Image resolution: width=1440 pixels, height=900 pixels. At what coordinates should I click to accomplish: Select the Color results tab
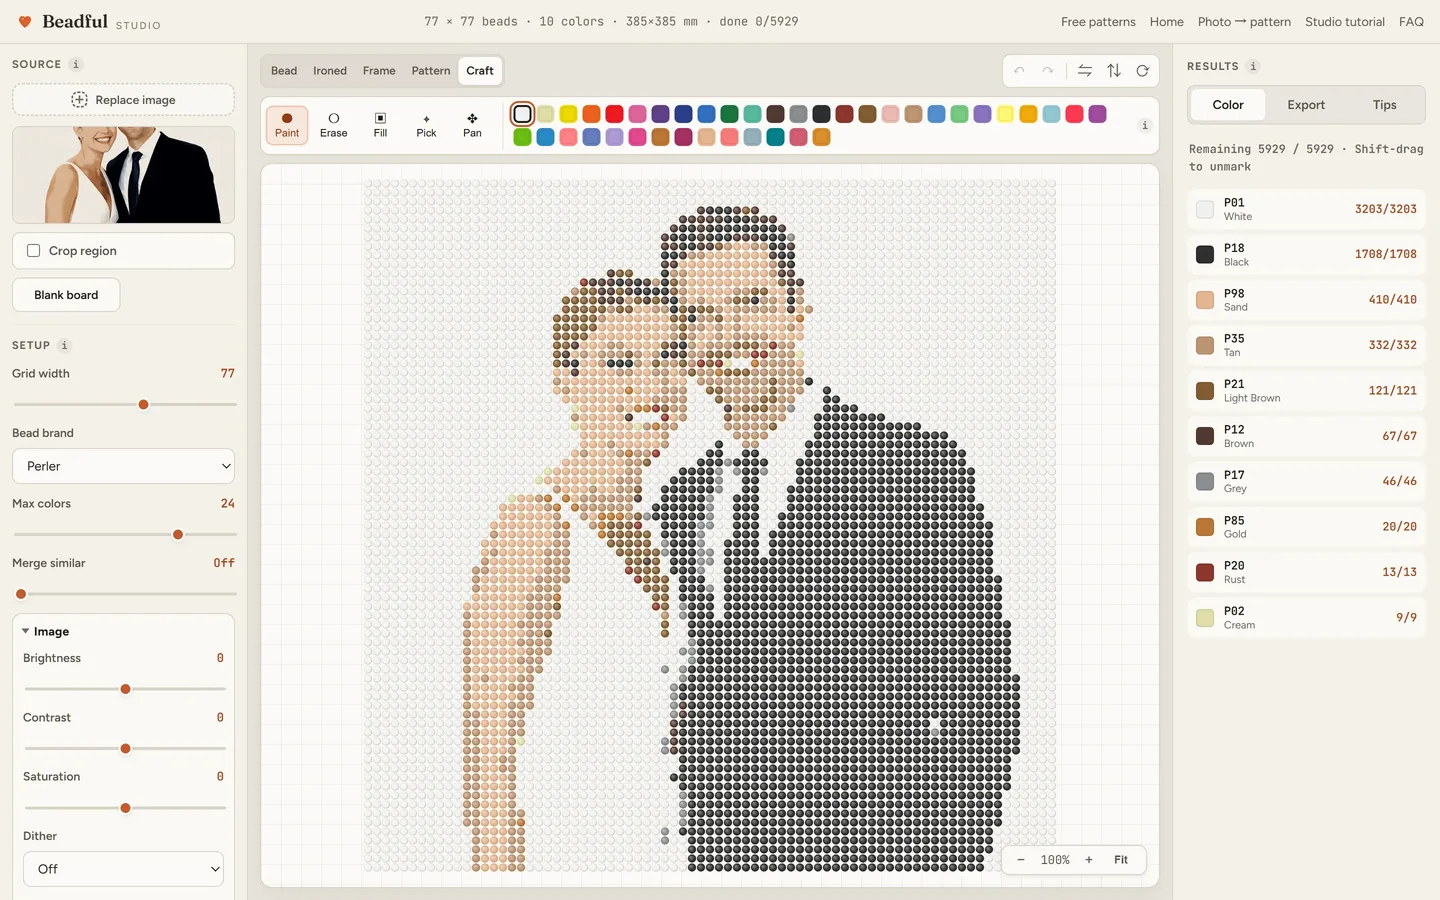pyautogui.click(x=1228, y=105)
